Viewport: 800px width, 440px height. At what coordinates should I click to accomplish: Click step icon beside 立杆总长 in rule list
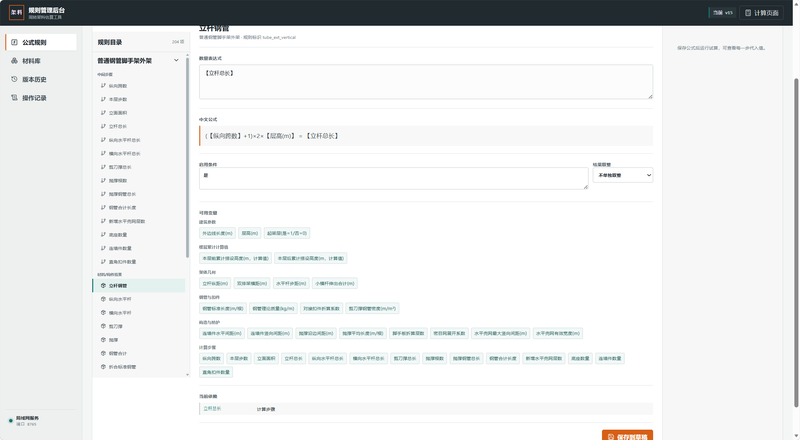[x=104, y=126]
